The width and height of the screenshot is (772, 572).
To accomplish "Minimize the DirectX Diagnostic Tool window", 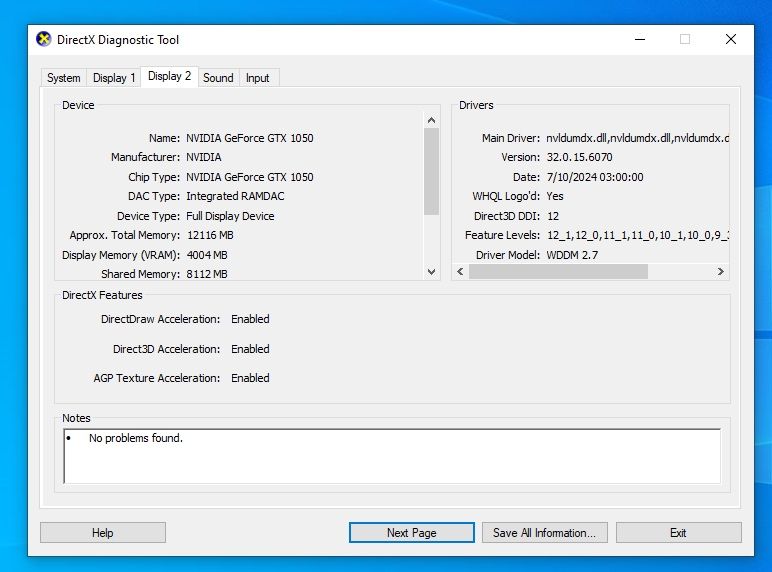I will 640,39.
